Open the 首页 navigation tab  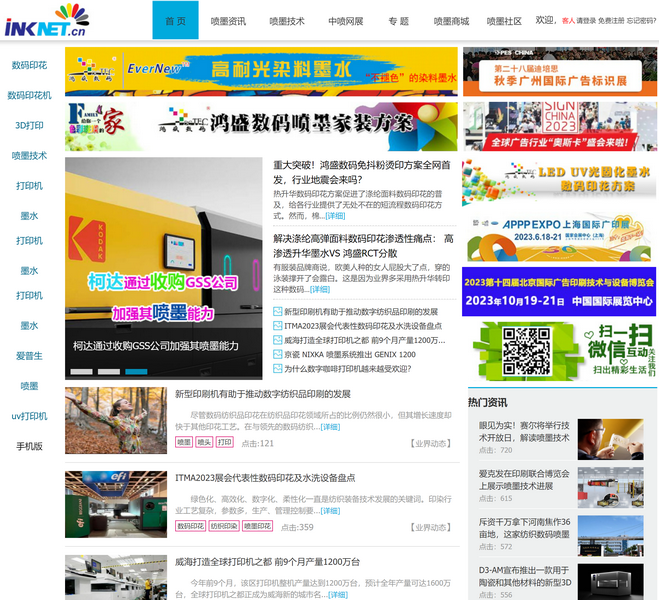click(175, 21)
